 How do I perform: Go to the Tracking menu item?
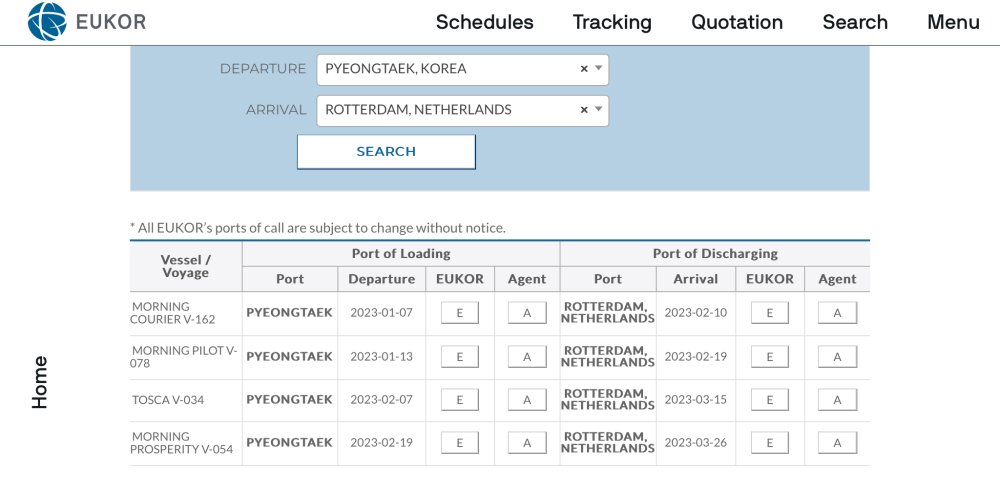(x=612, y=22)
